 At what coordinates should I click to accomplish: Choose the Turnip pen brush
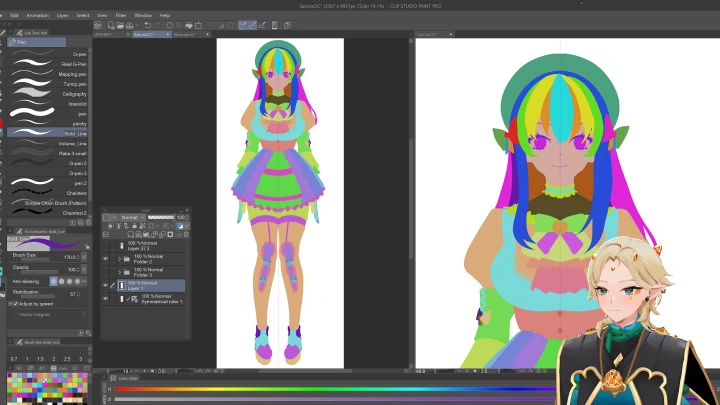[x=48, y=84]
